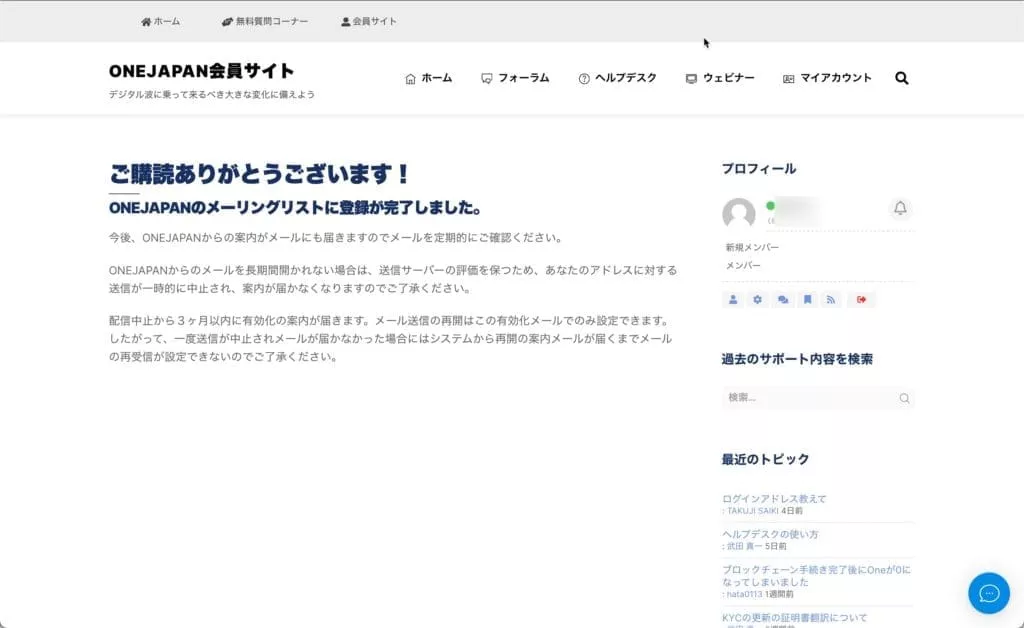Open account settings gear icon
The height and width of the screenshot is (628, 1024).
[758, 299]
